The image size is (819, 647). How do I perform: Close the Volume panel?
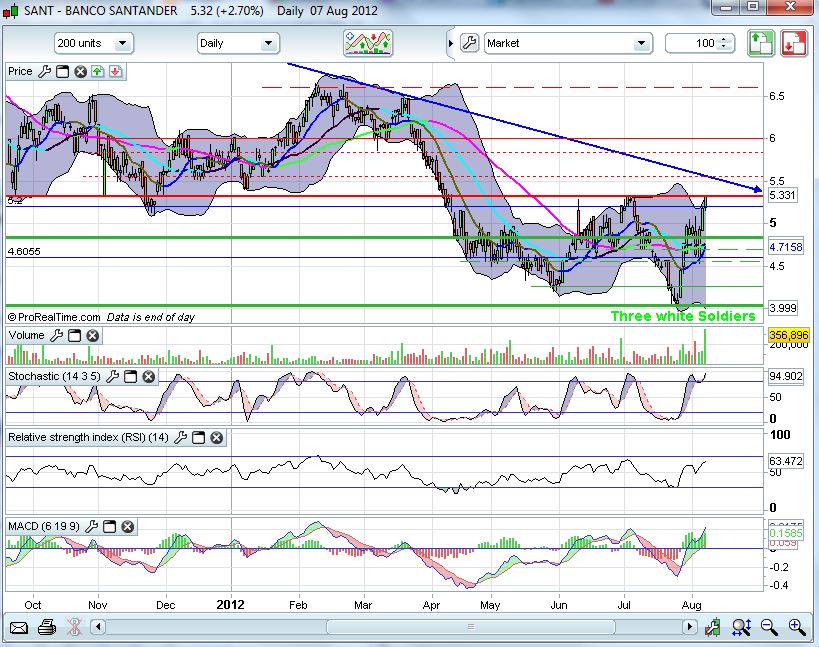(92, 336)
